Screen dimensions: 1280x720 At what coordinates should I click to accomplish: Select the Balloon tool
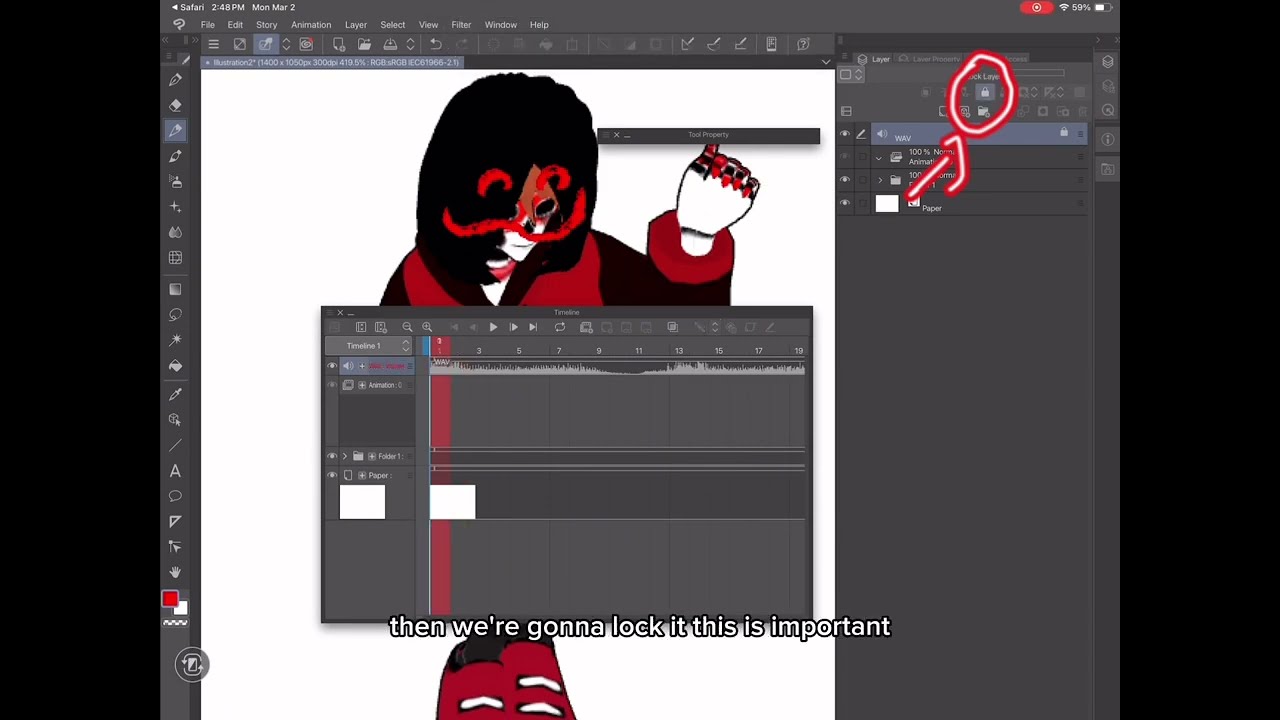[x=176, y=496]
